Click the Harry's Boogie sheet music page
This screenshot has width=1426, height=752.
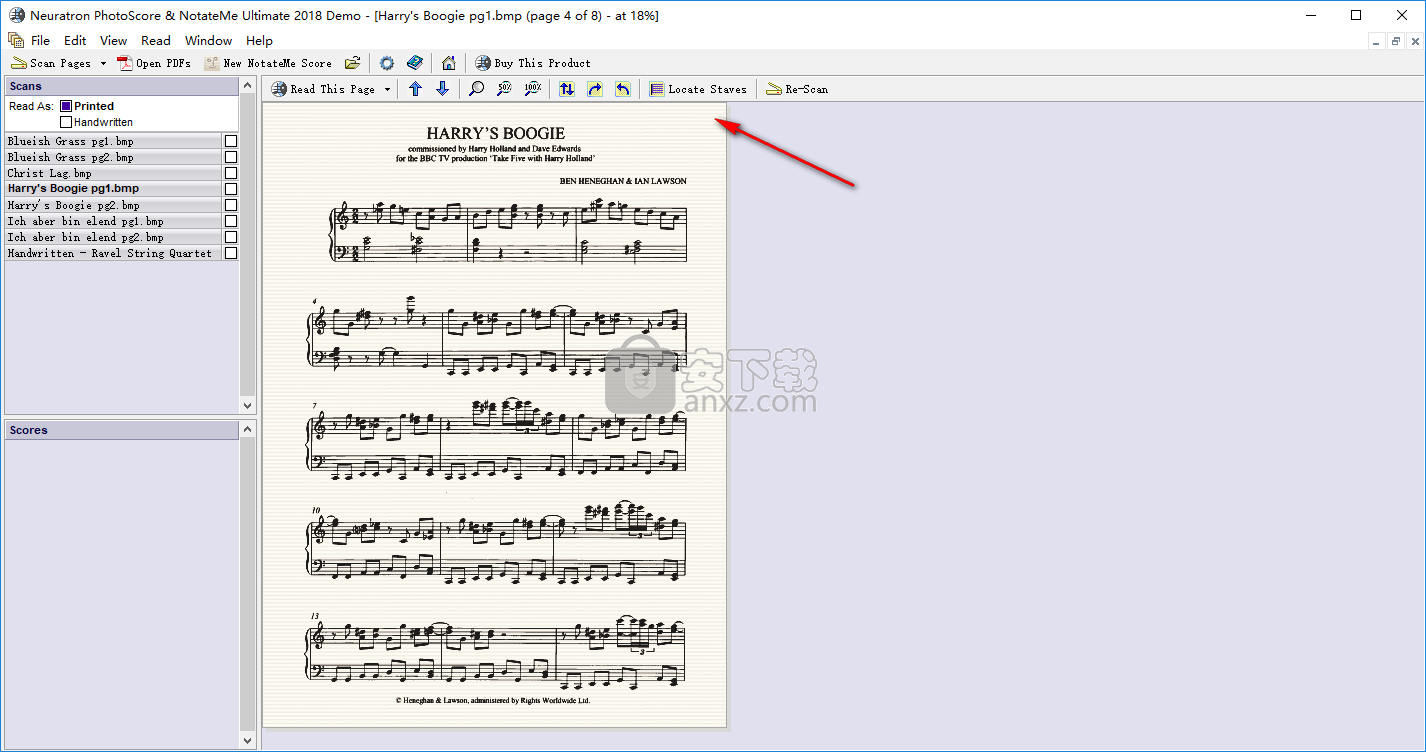495,415
